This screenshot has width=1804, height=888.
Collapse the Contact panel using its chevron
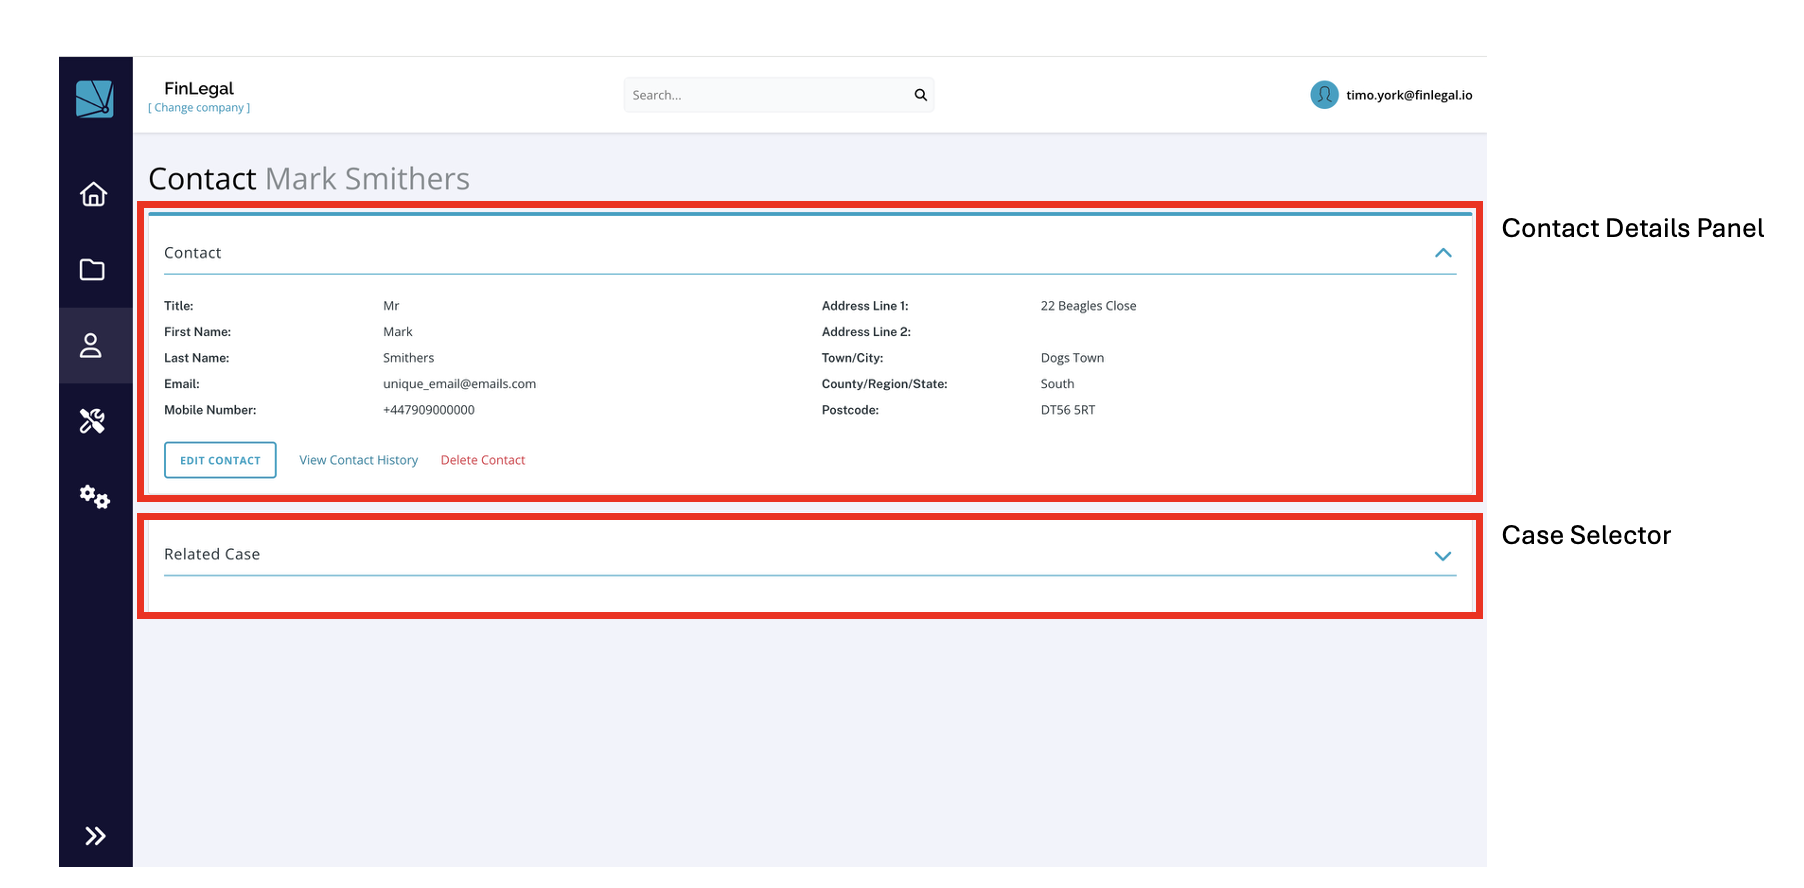pyautogui.click(x=1442, y=253)
